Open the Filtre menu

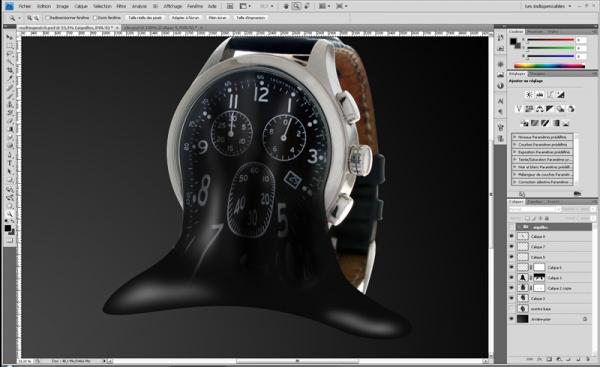tap(121, 6)
